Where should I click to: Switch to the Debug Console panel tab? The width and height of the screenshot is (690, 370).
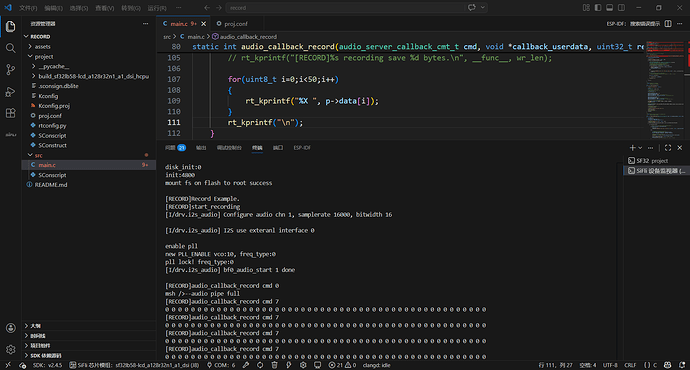click(229, 148)
